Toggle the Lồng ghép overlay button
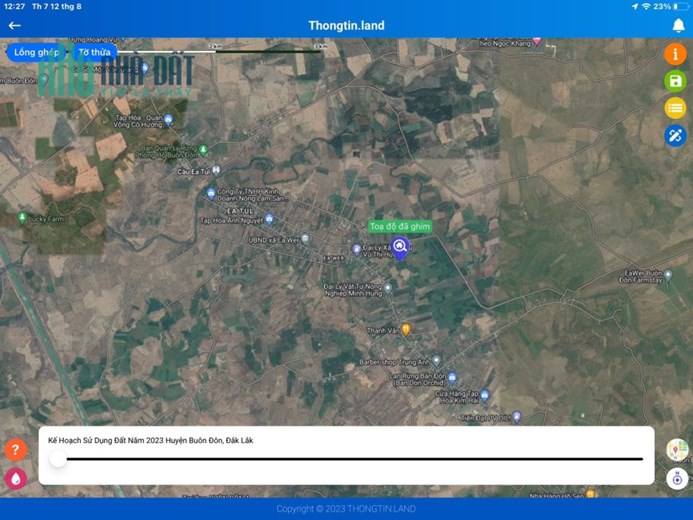The image size is (693, 520). [x=36, y=52]
